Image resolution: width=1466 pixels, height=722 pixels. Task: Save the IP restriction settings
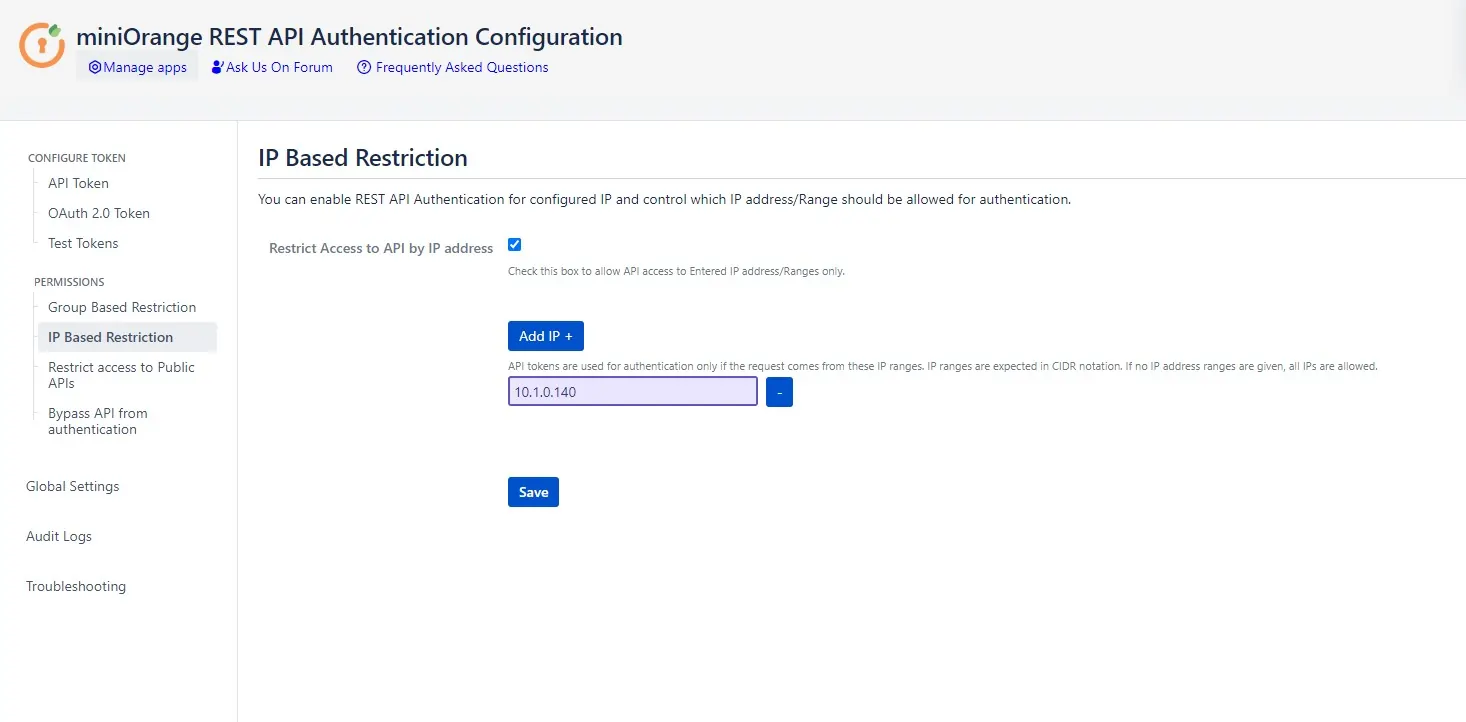[533, 492]
